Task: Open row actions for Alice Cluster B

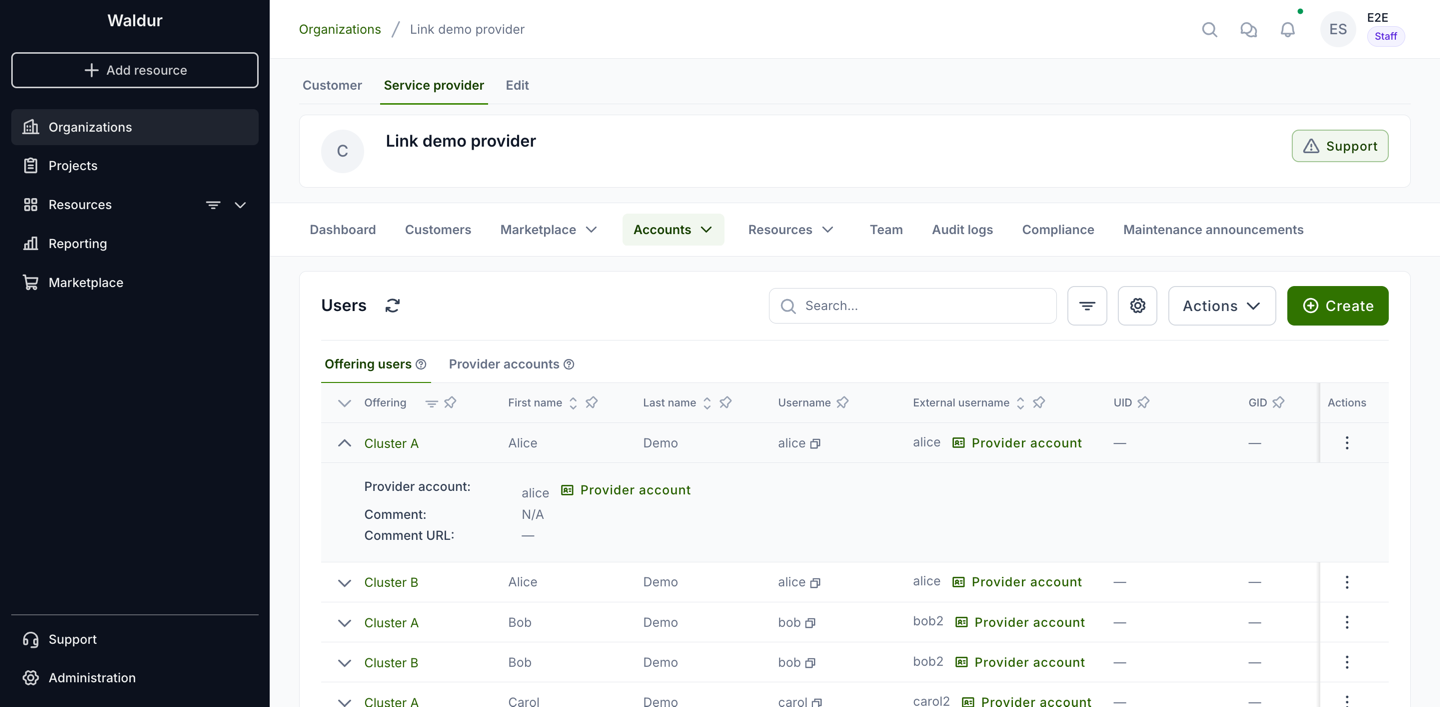Action: pos(1347,582)
